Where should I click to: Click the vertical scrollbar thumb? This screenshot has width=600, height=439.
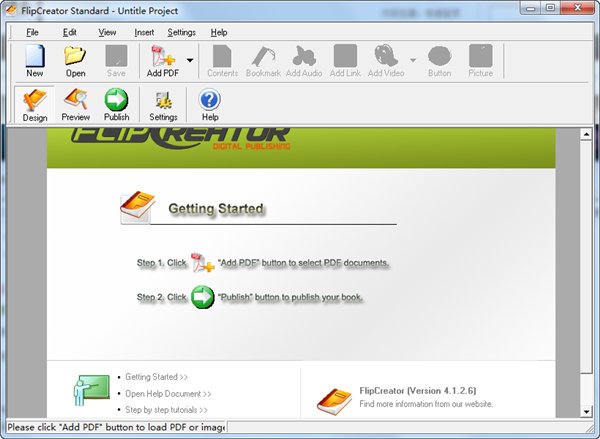tap(586, 257)
